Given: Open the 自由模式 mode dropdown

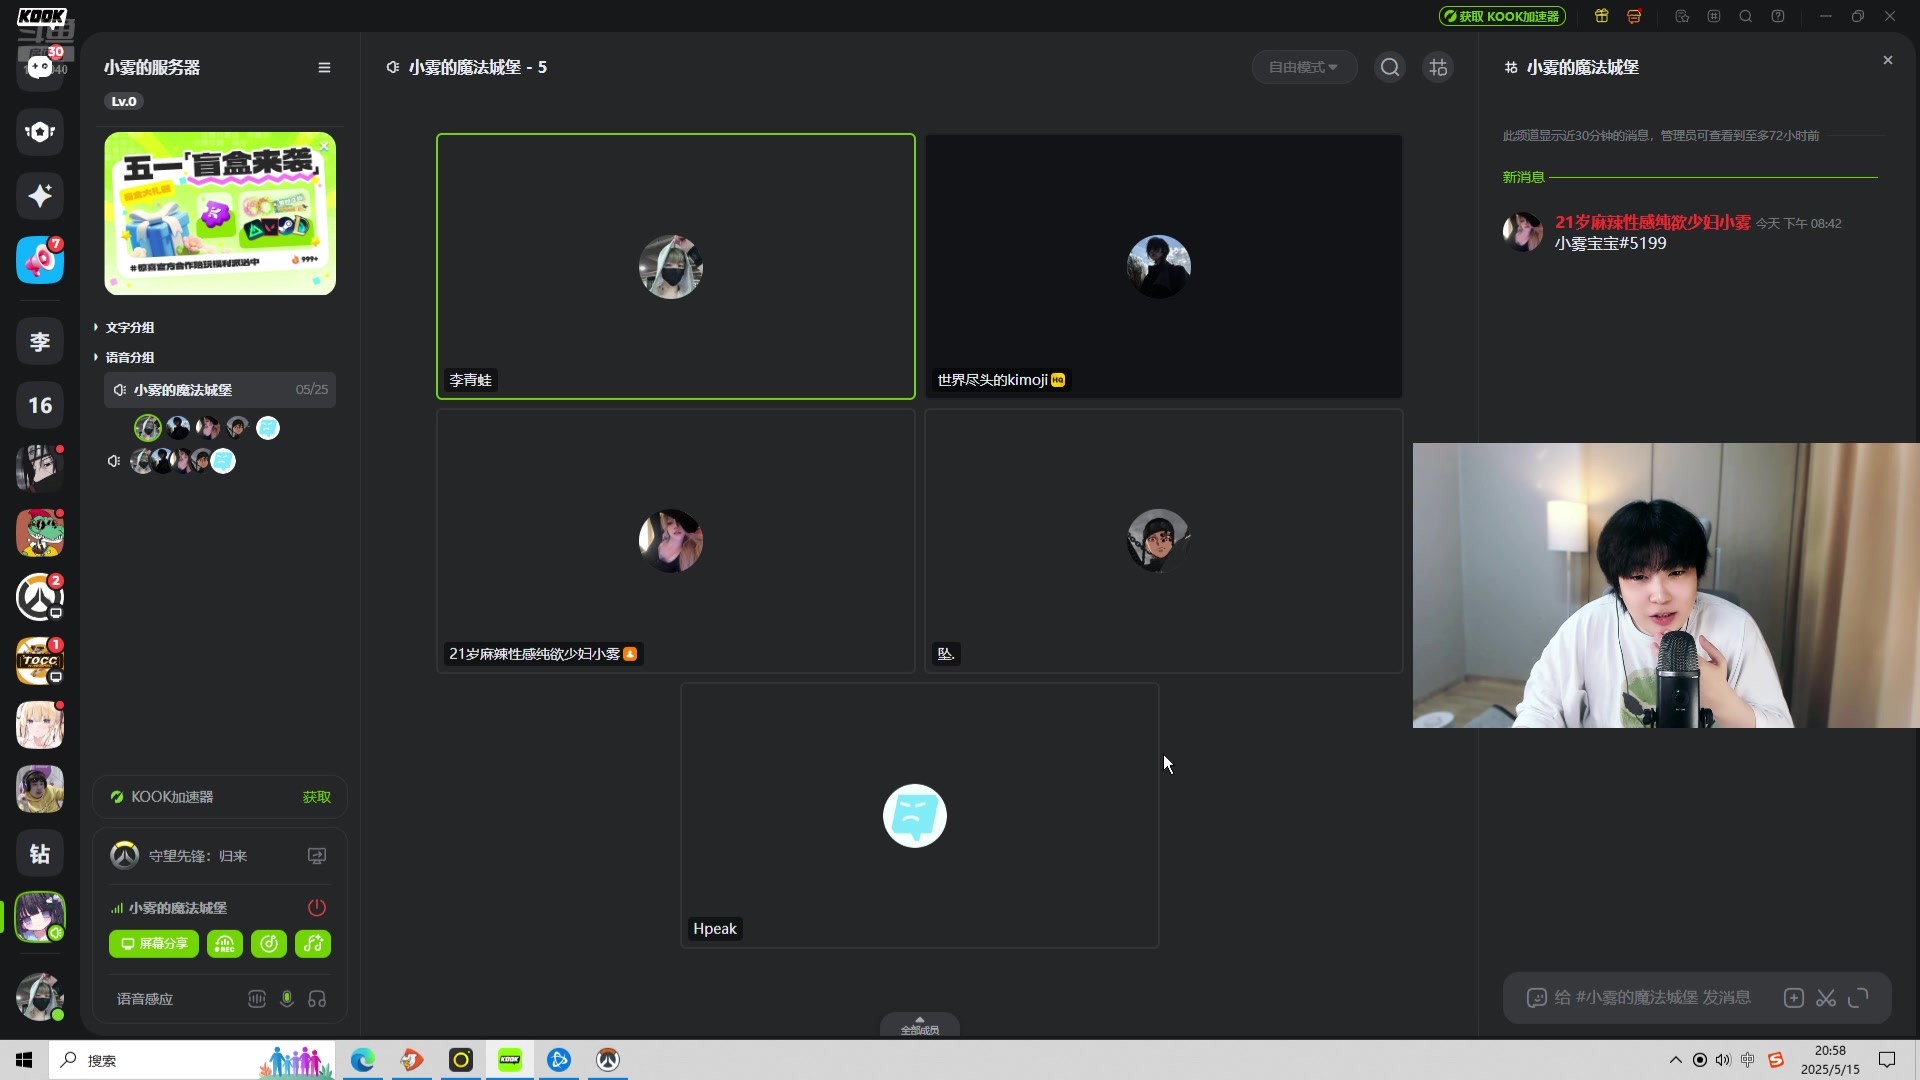Looking at the screenshot, I should click(x=1304, y=67).
